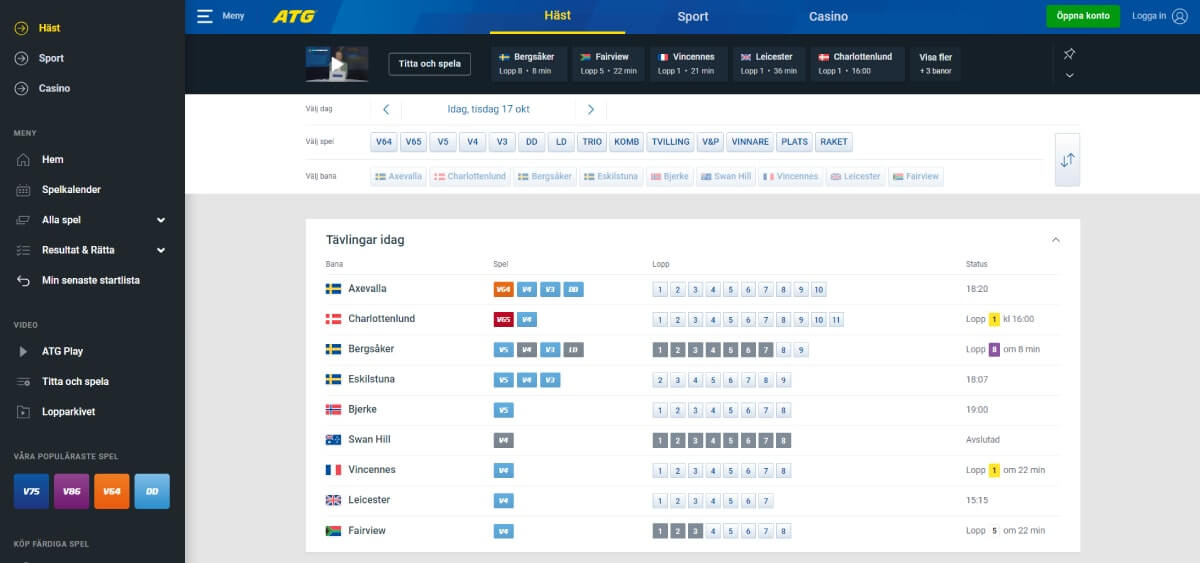Toggle V64 game filter
Image resolution: width=1200 pixels, height=563 pixels.
384,142
